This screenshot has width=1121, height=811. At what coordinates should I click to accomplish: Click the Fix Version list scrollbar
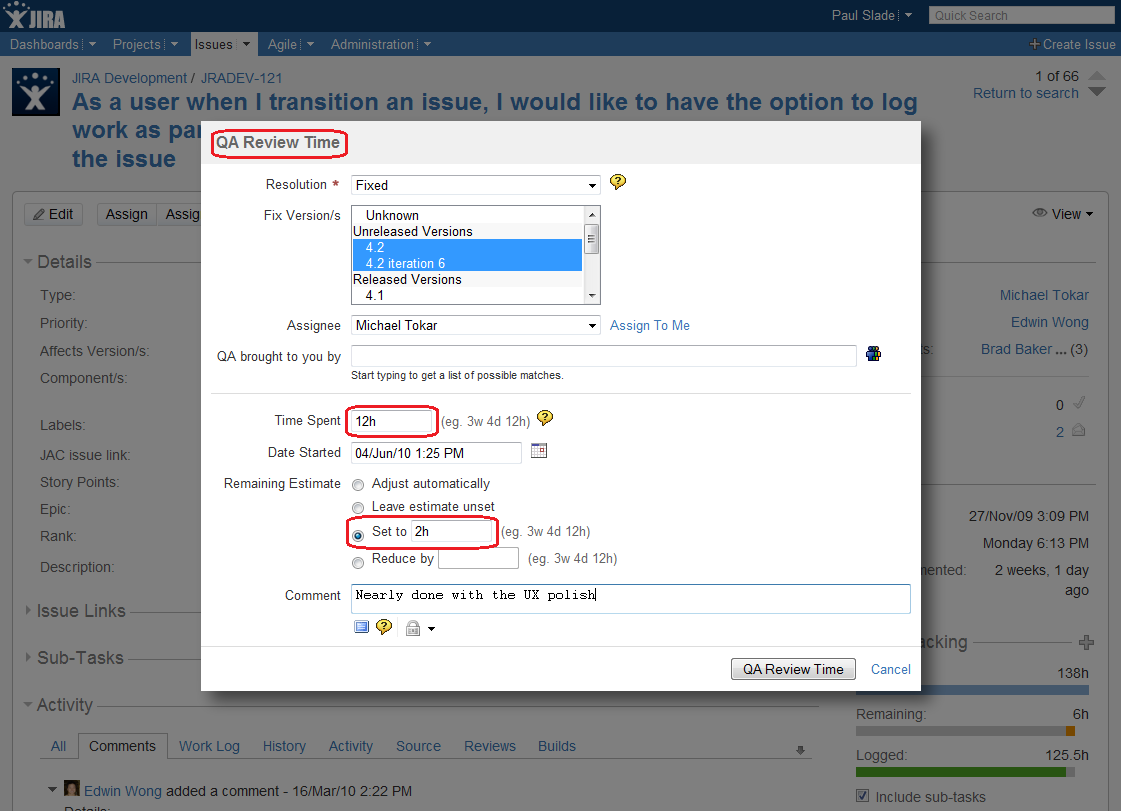(591, 255)
